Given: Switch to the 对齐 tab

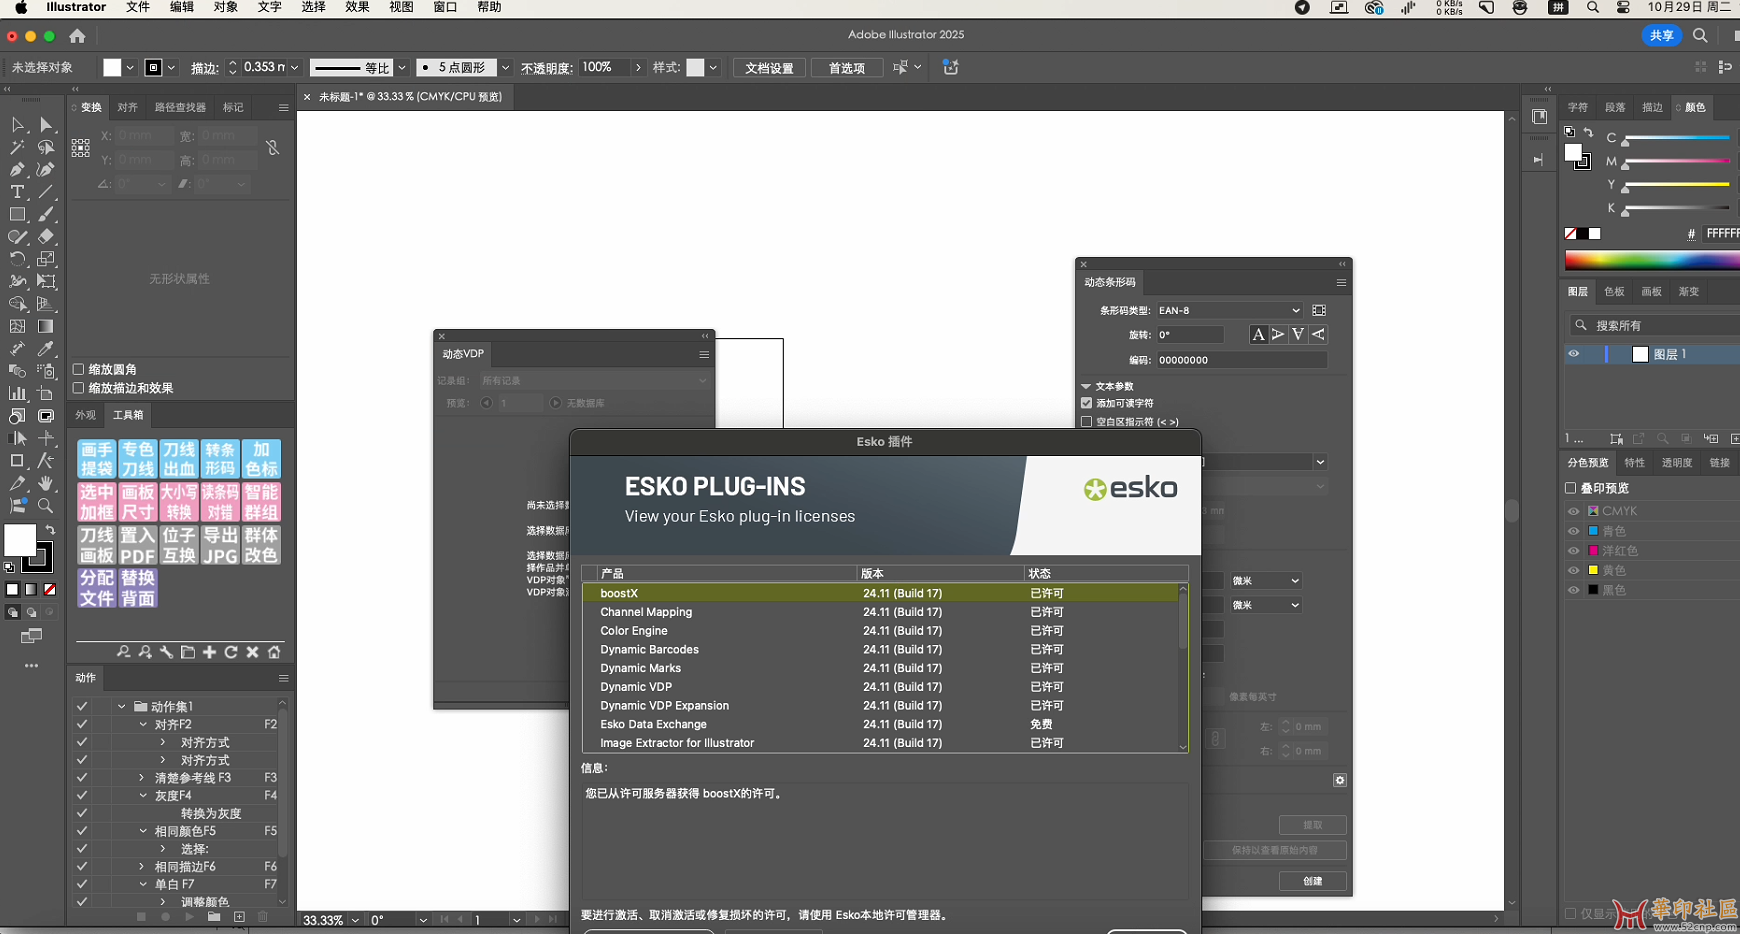Looking at the screenshot, I should [x=128, y=107].
